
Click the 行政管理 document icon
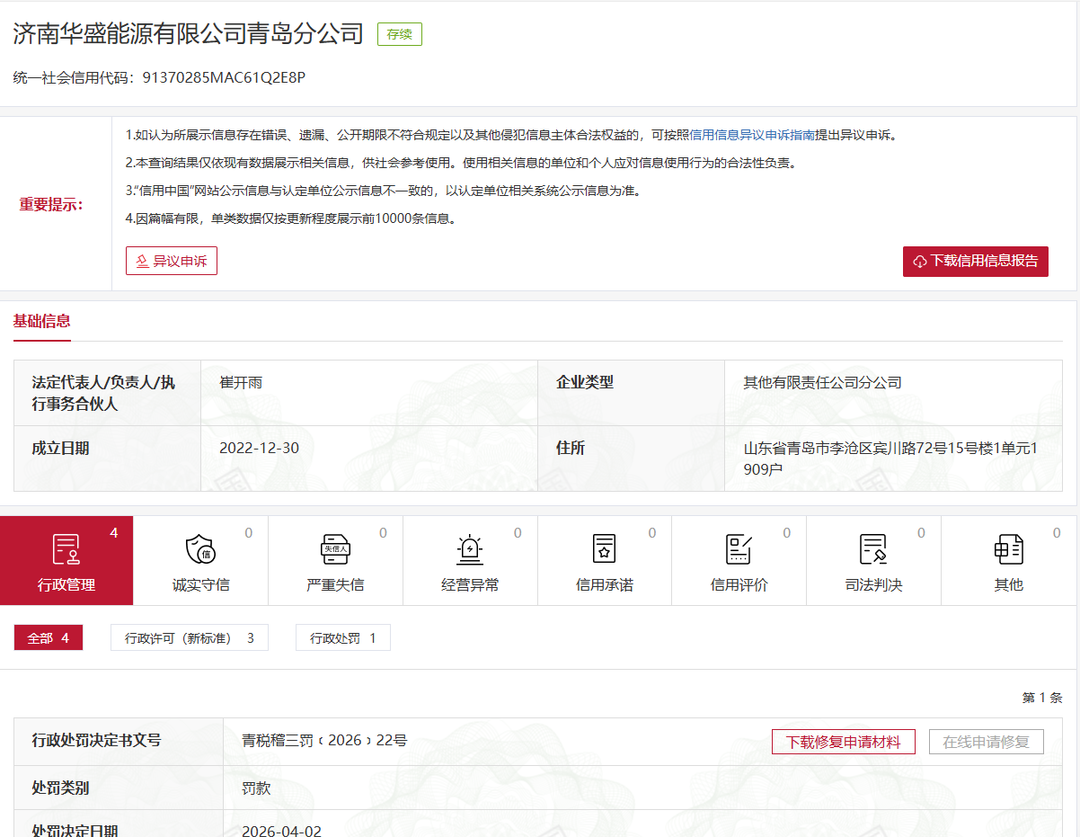(66, 549)
